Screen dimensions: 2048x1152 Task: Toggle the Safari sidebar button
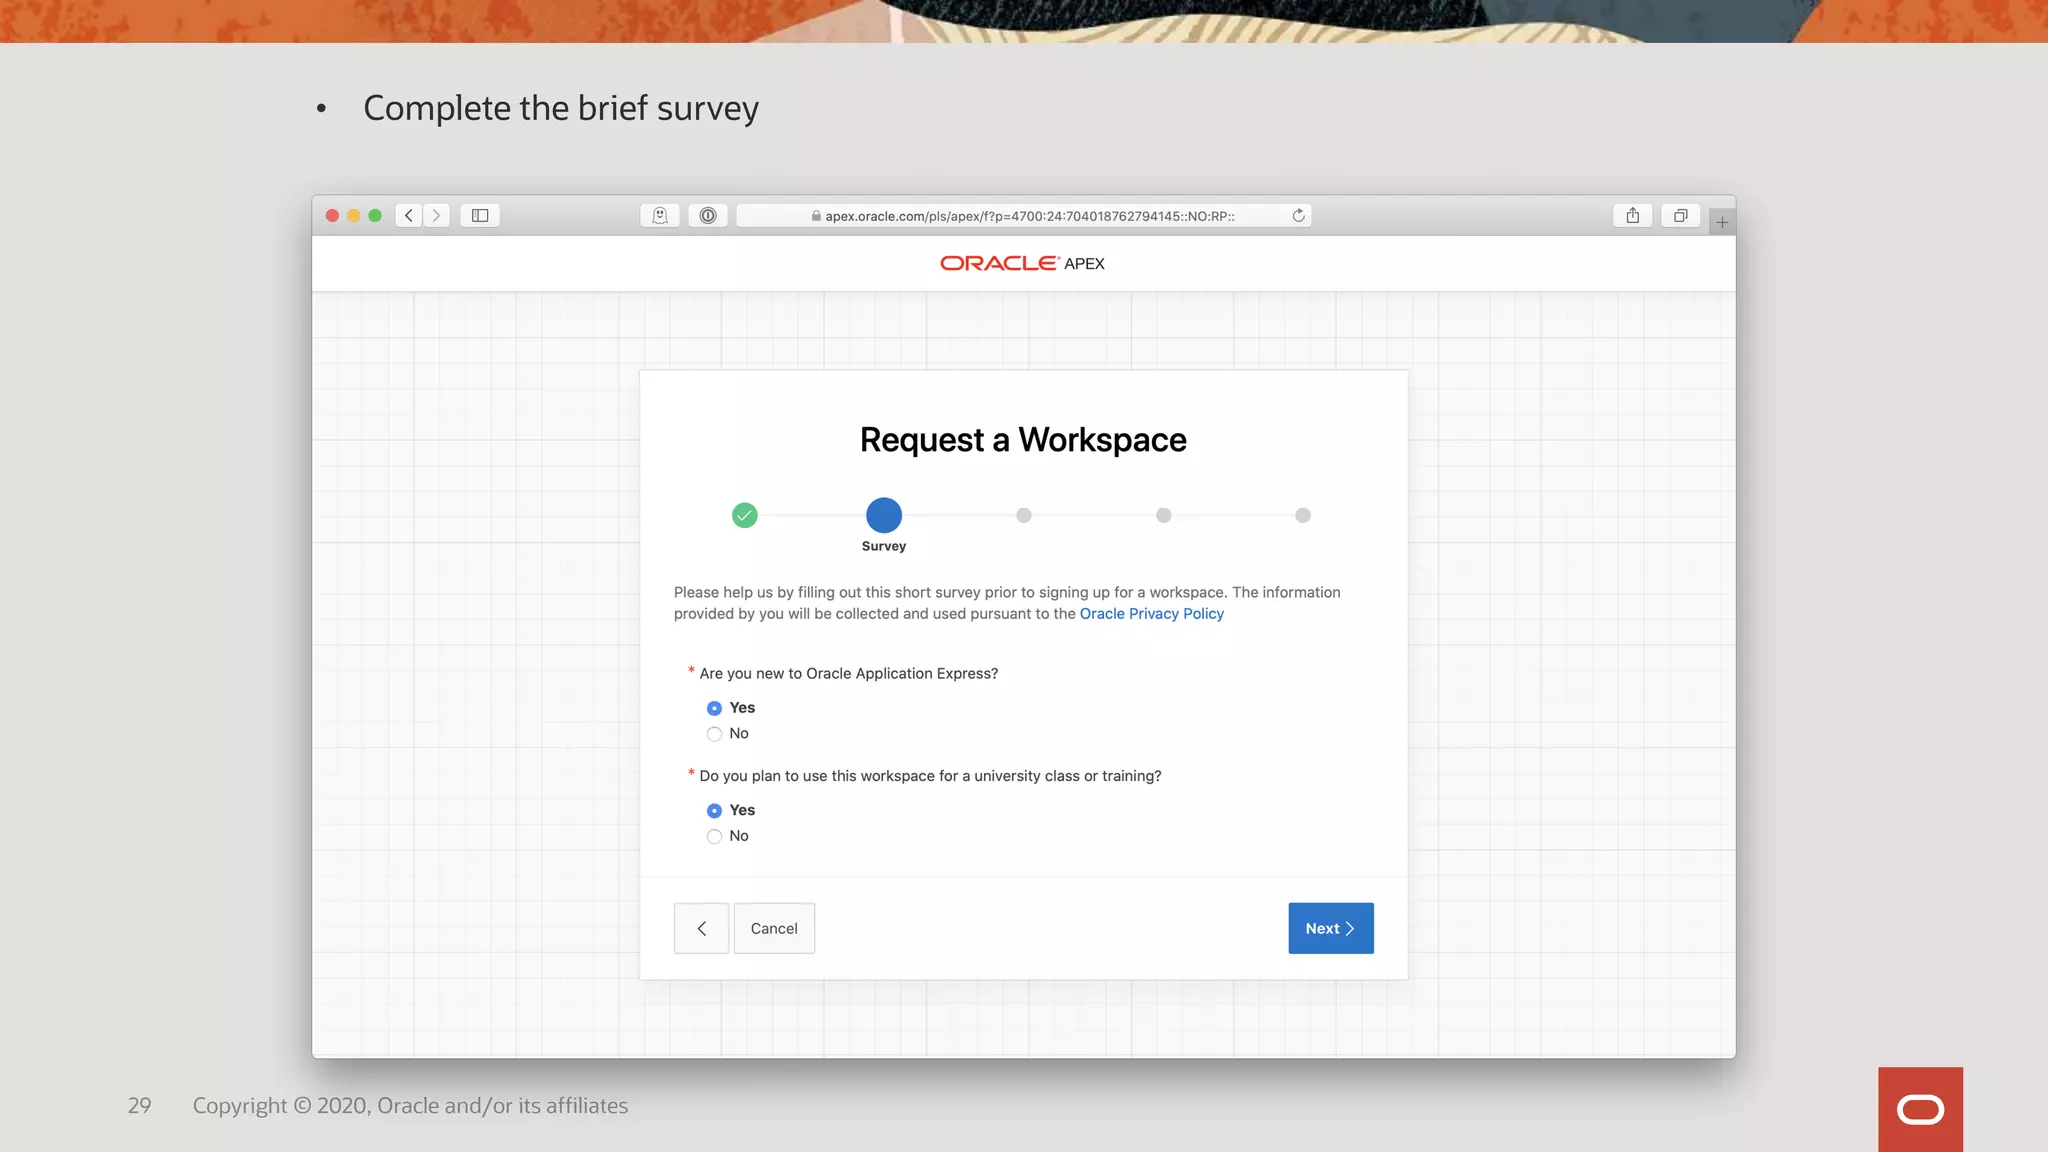(480, 216)
